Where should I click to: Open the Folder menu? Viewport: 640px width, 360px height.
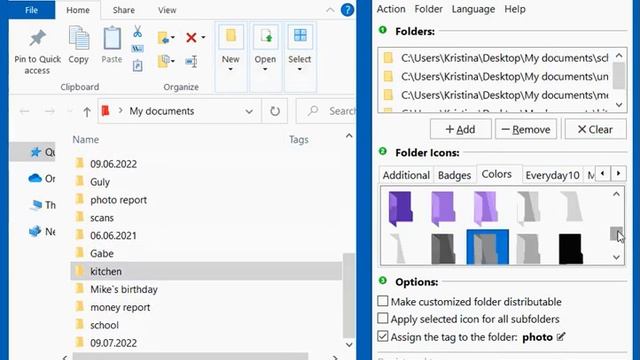[x=429, y=9]
